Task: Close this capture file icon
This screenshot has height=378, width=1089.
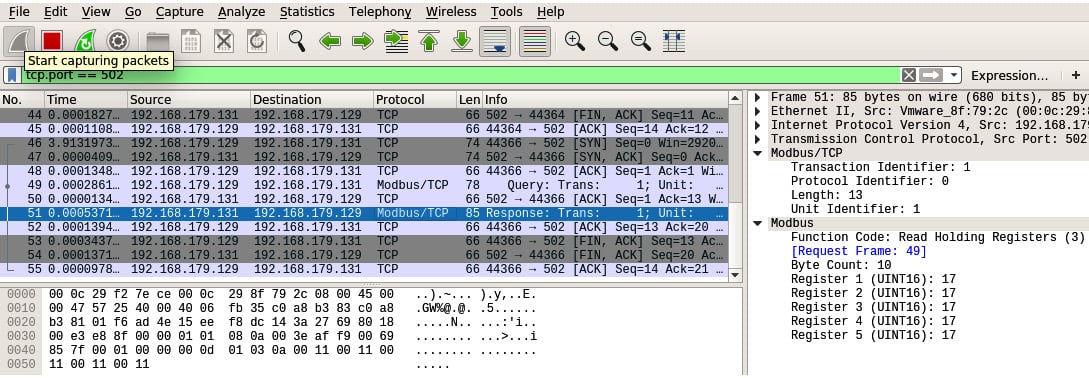Action: click(224, 42)
